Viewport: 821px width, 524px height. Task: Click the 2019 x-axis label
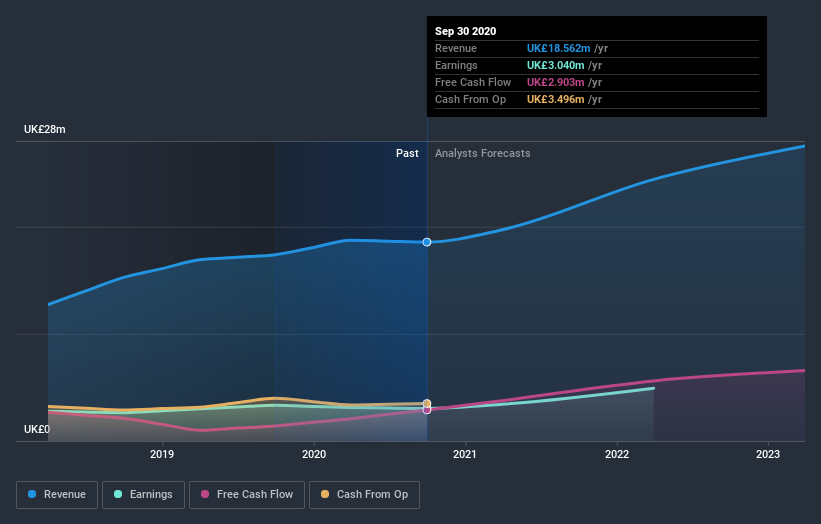pos(162,454)
